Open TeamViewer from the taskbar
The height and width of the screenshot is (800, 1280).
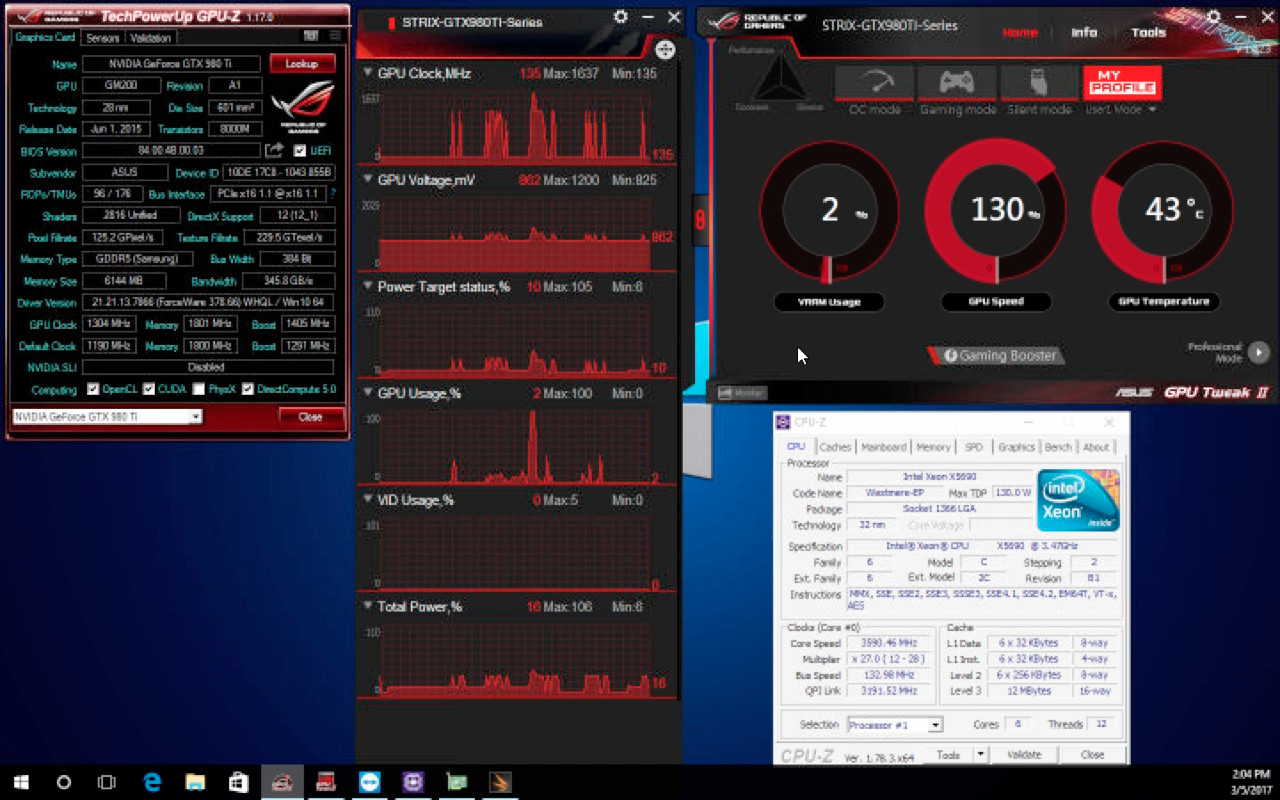click(x=369, y=782)
